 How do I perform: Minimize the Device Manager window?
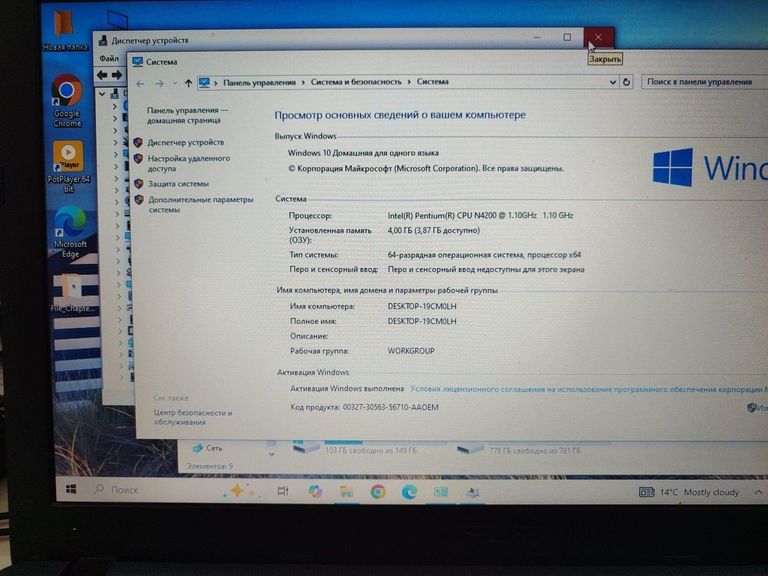(537, 38)
